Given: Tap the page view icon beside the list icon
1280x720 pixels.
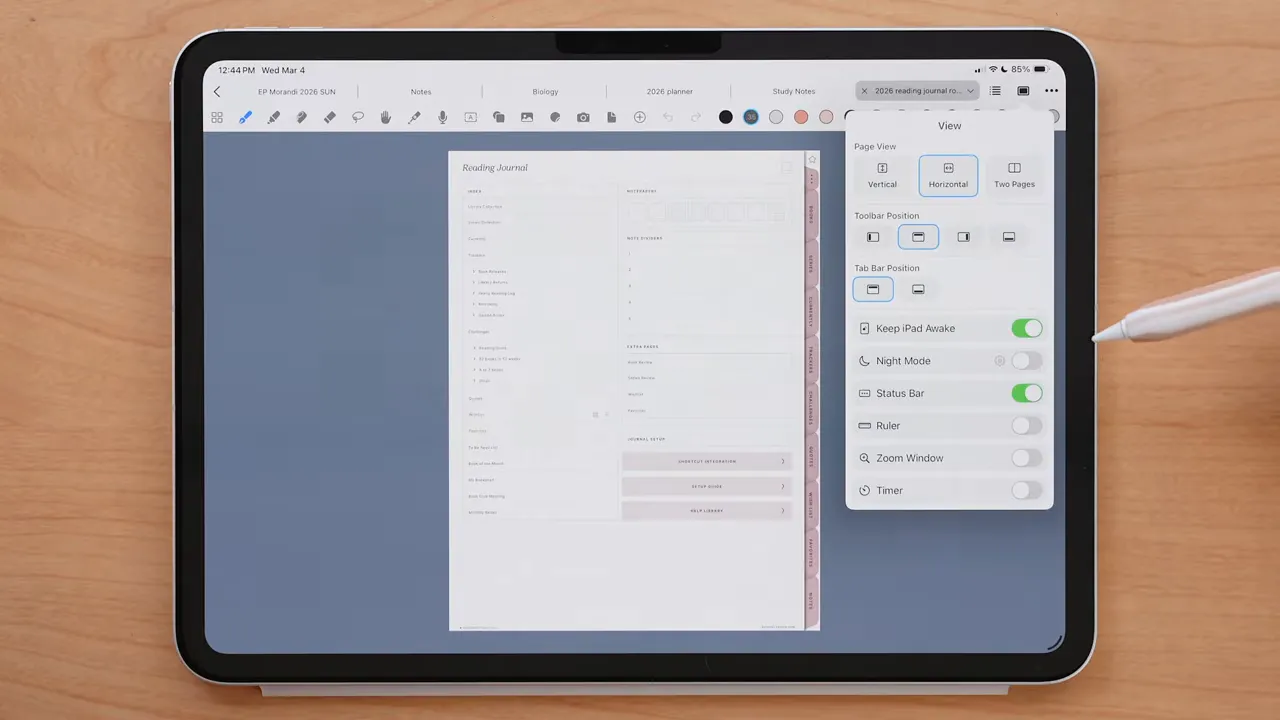Looking at the screenshot, I should coord(1023,91).
